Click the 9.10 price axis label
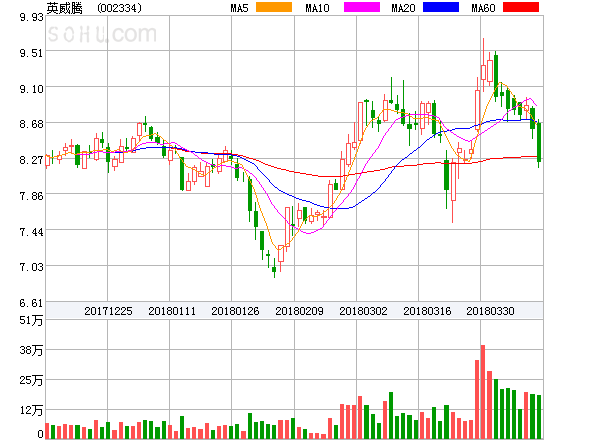 pyautogui.click(x=31, y=89)
